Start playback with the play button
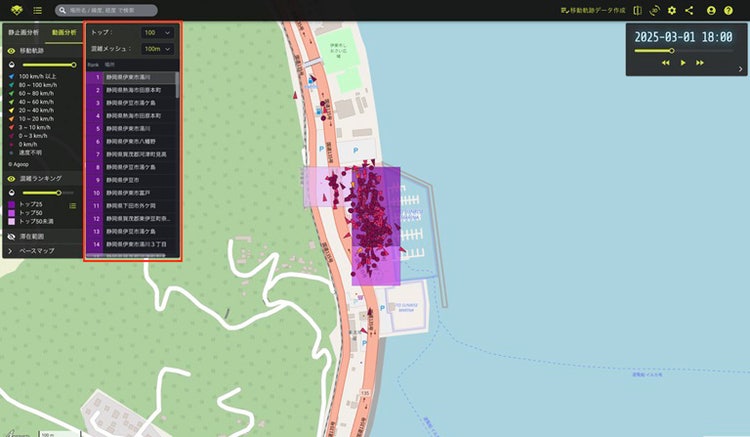 tap(683, 63)
